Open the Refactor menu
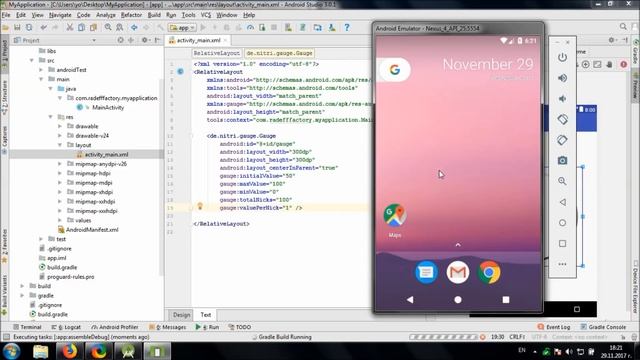Screen dimensions: 640x360 tap(131, 15)
